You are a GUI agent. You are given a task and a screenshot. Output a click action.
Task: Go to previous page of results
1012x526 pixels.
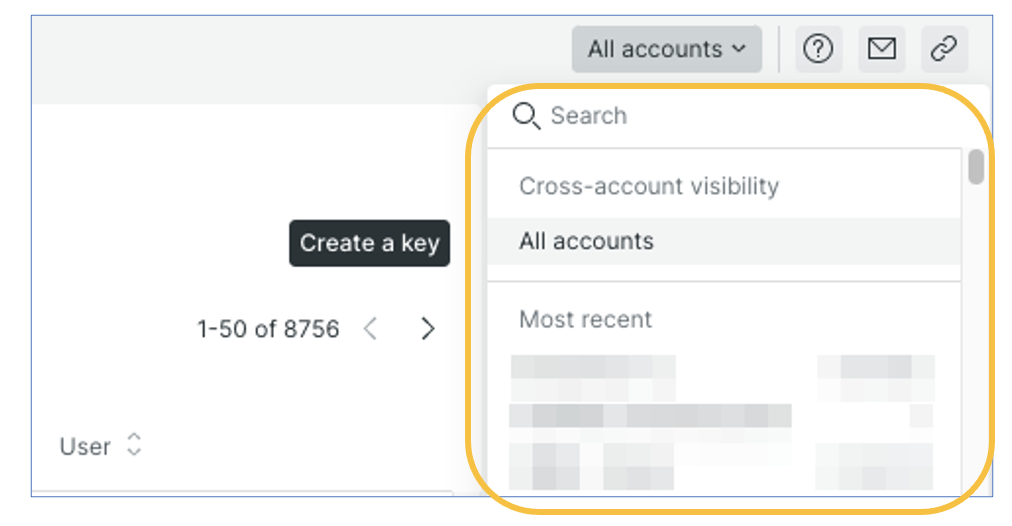tap(370, 329)
